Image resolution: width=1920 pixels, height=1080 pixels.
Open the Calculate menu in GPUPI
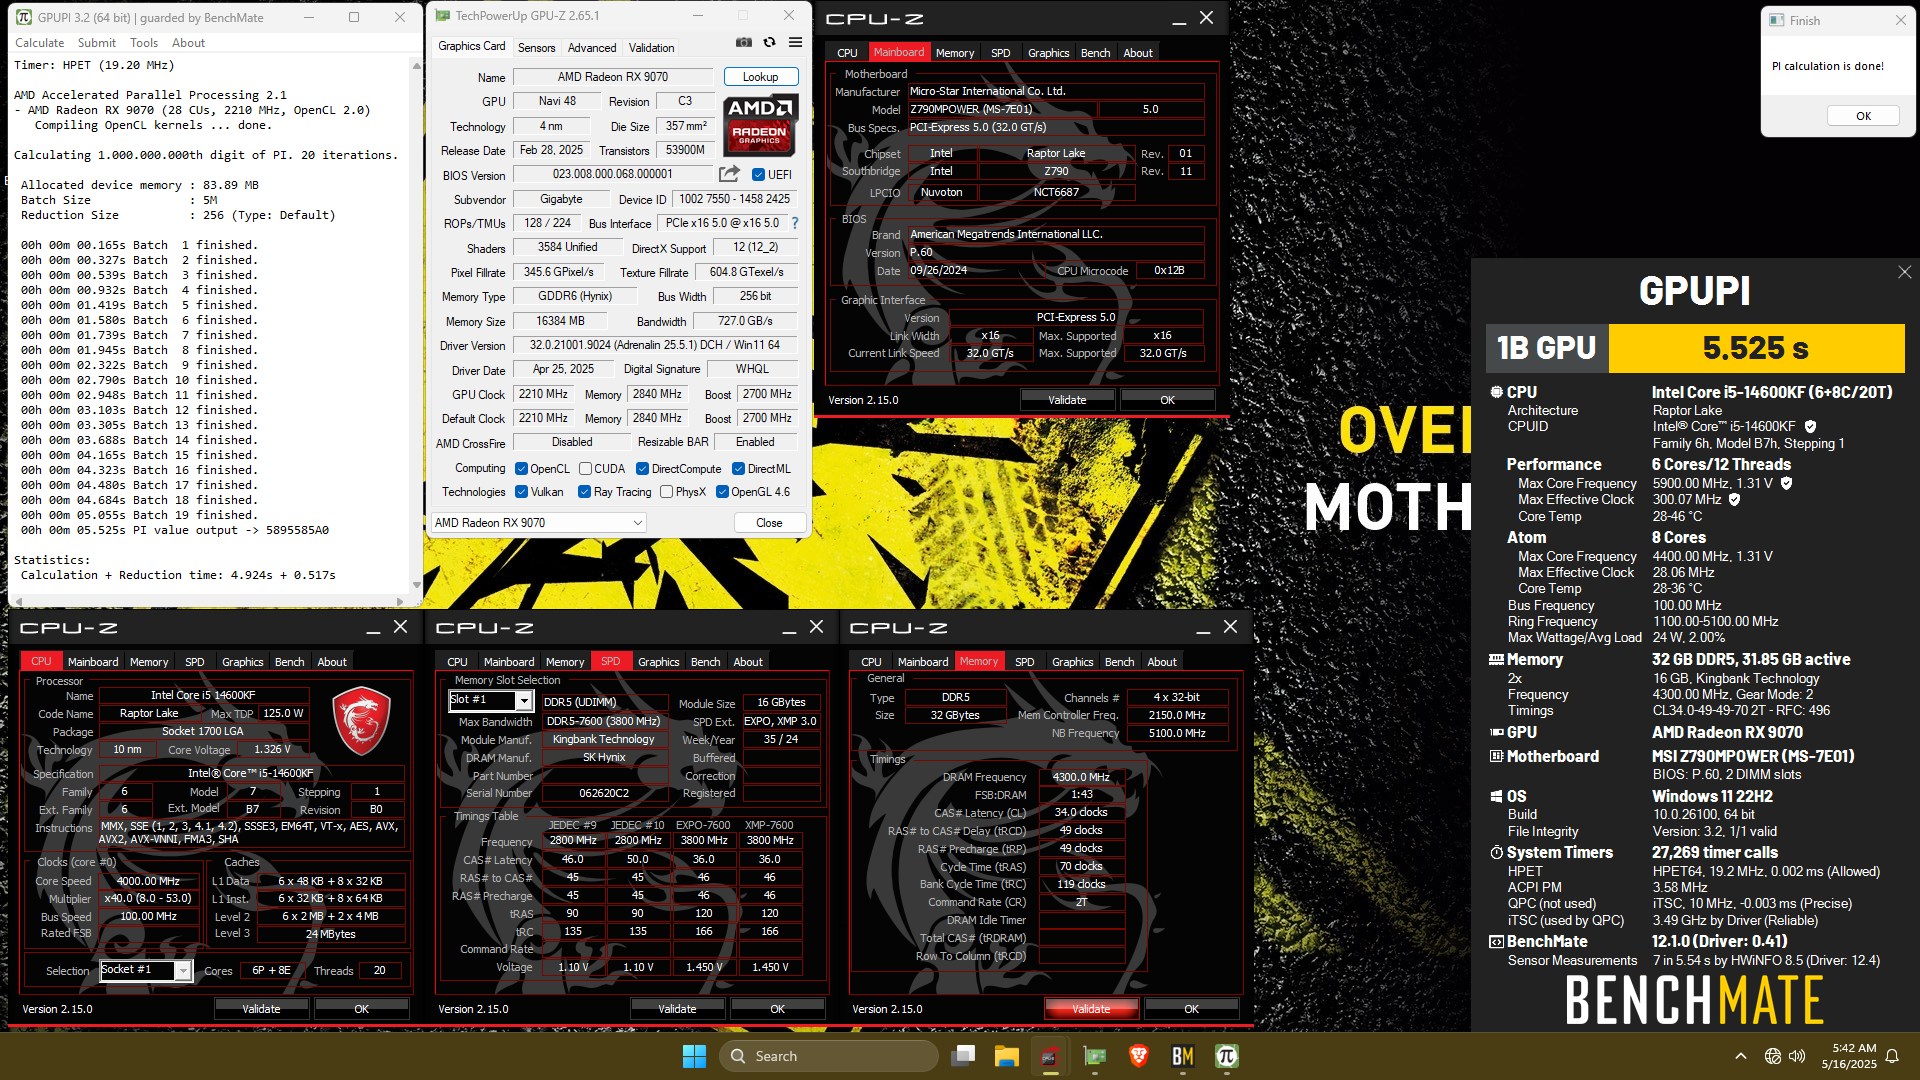(39, 43)
